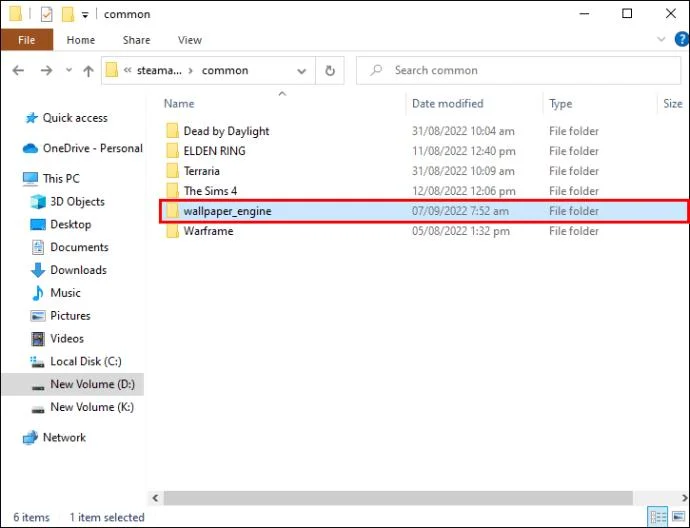This screenshot has height=528, width=690.
Task: Select the ELDEN RING folder
Action: point(214,151)
